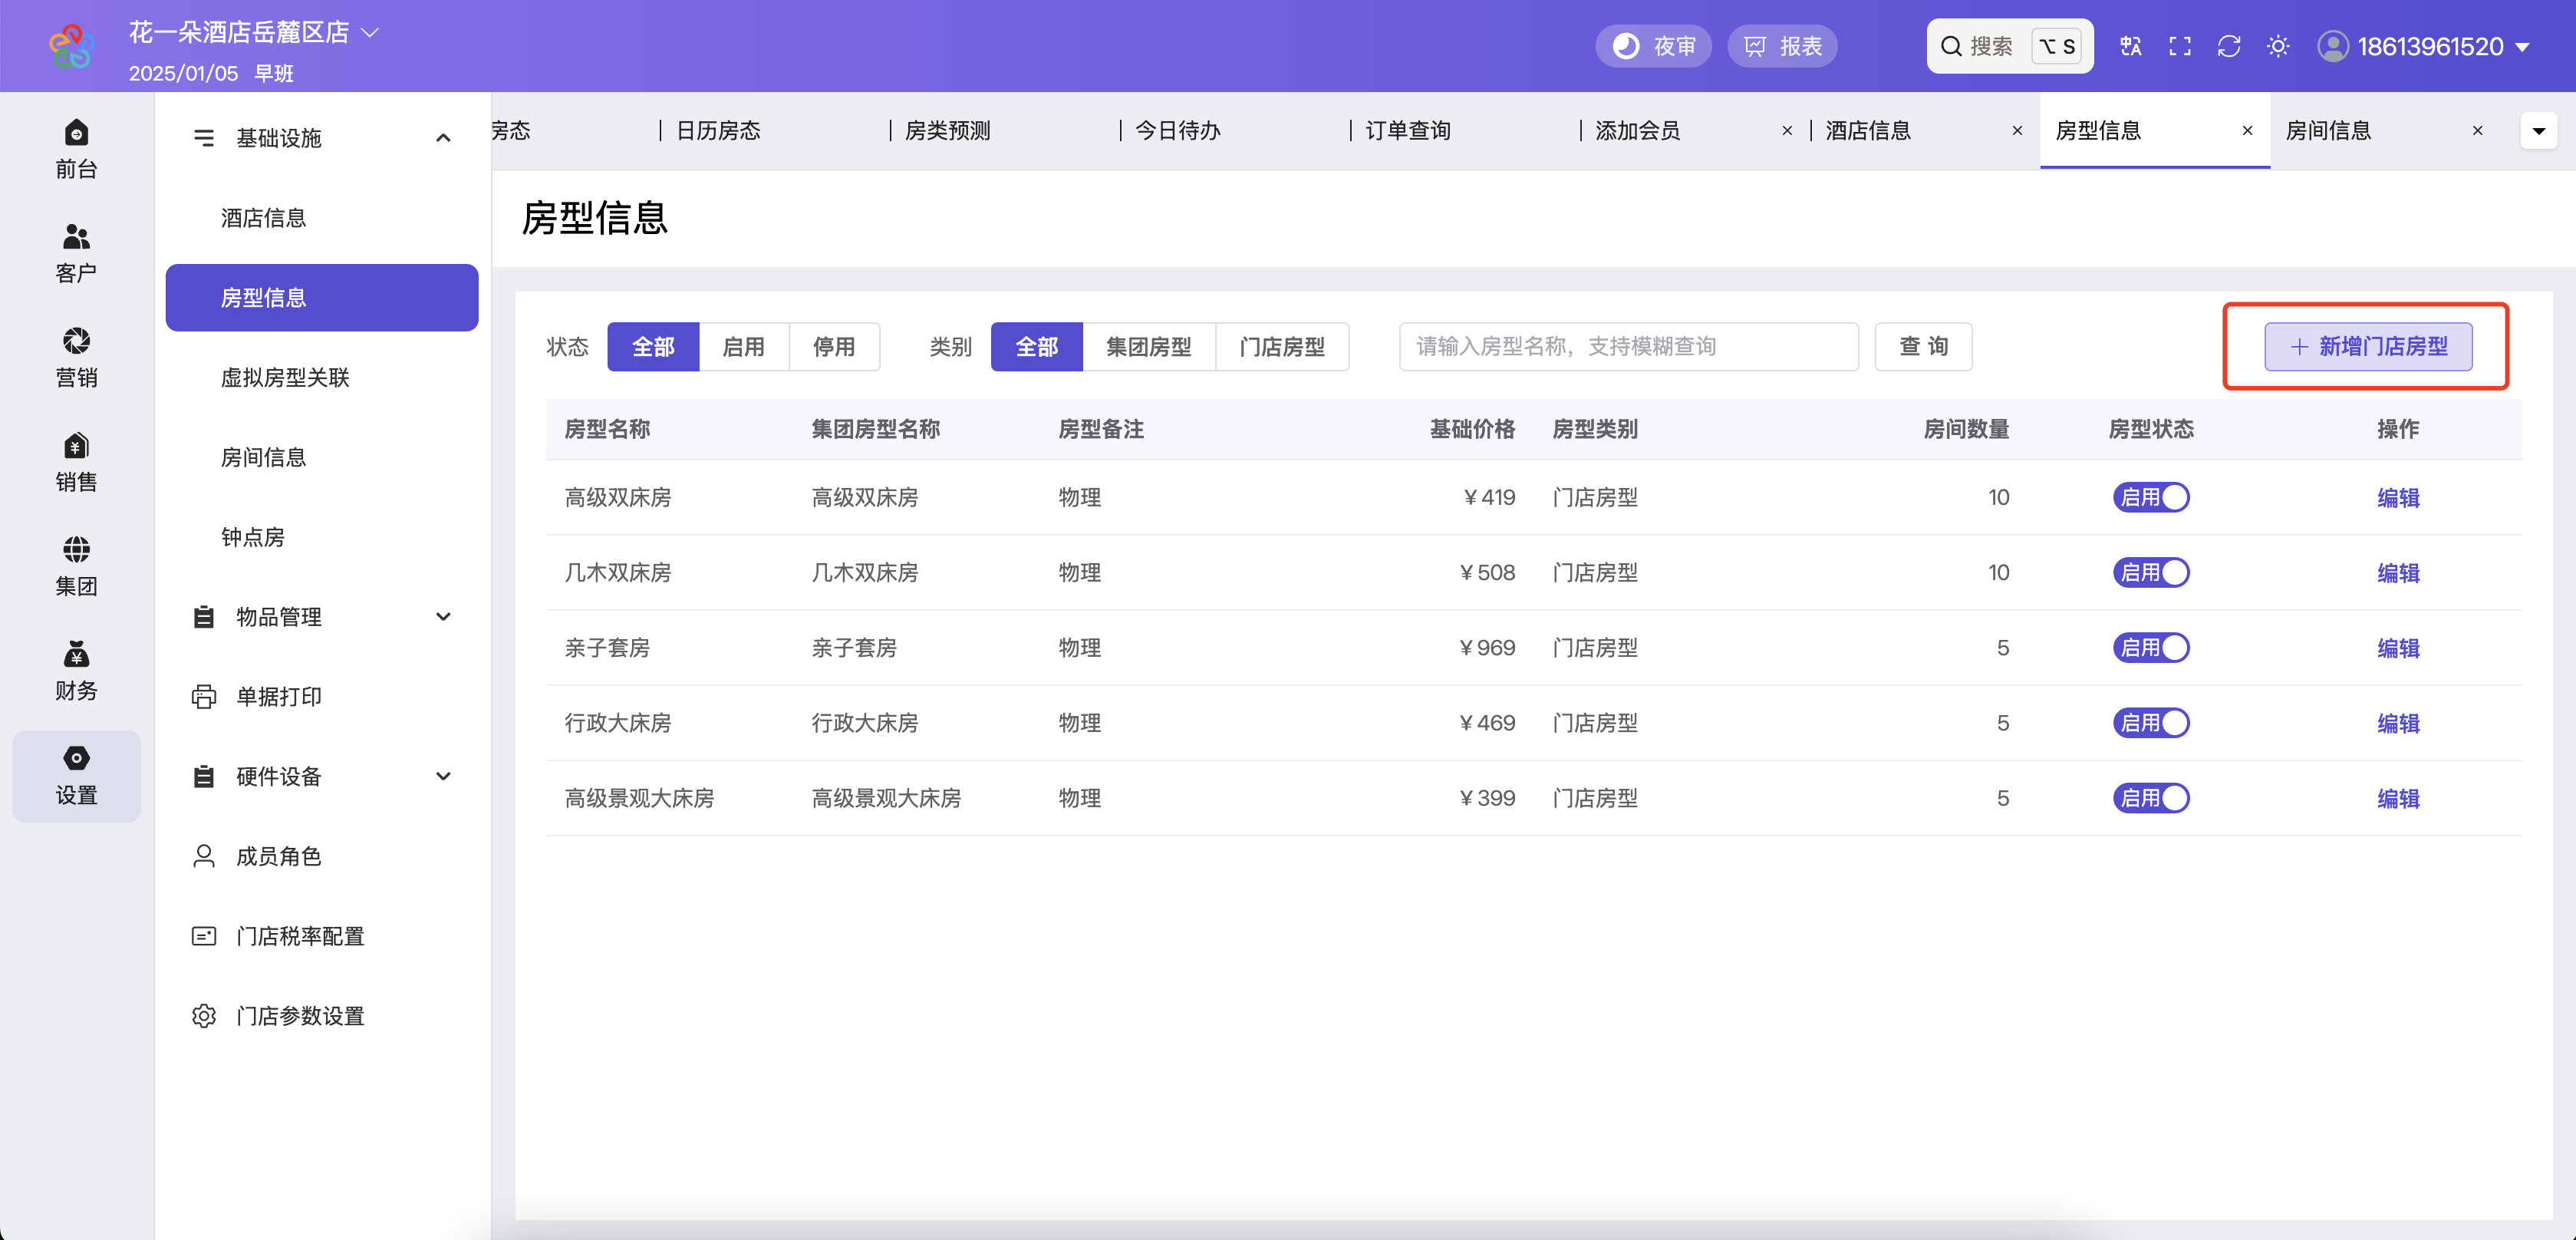Click the user avatar icon
The image size is (2576, 1240).
click(2333, 46)
